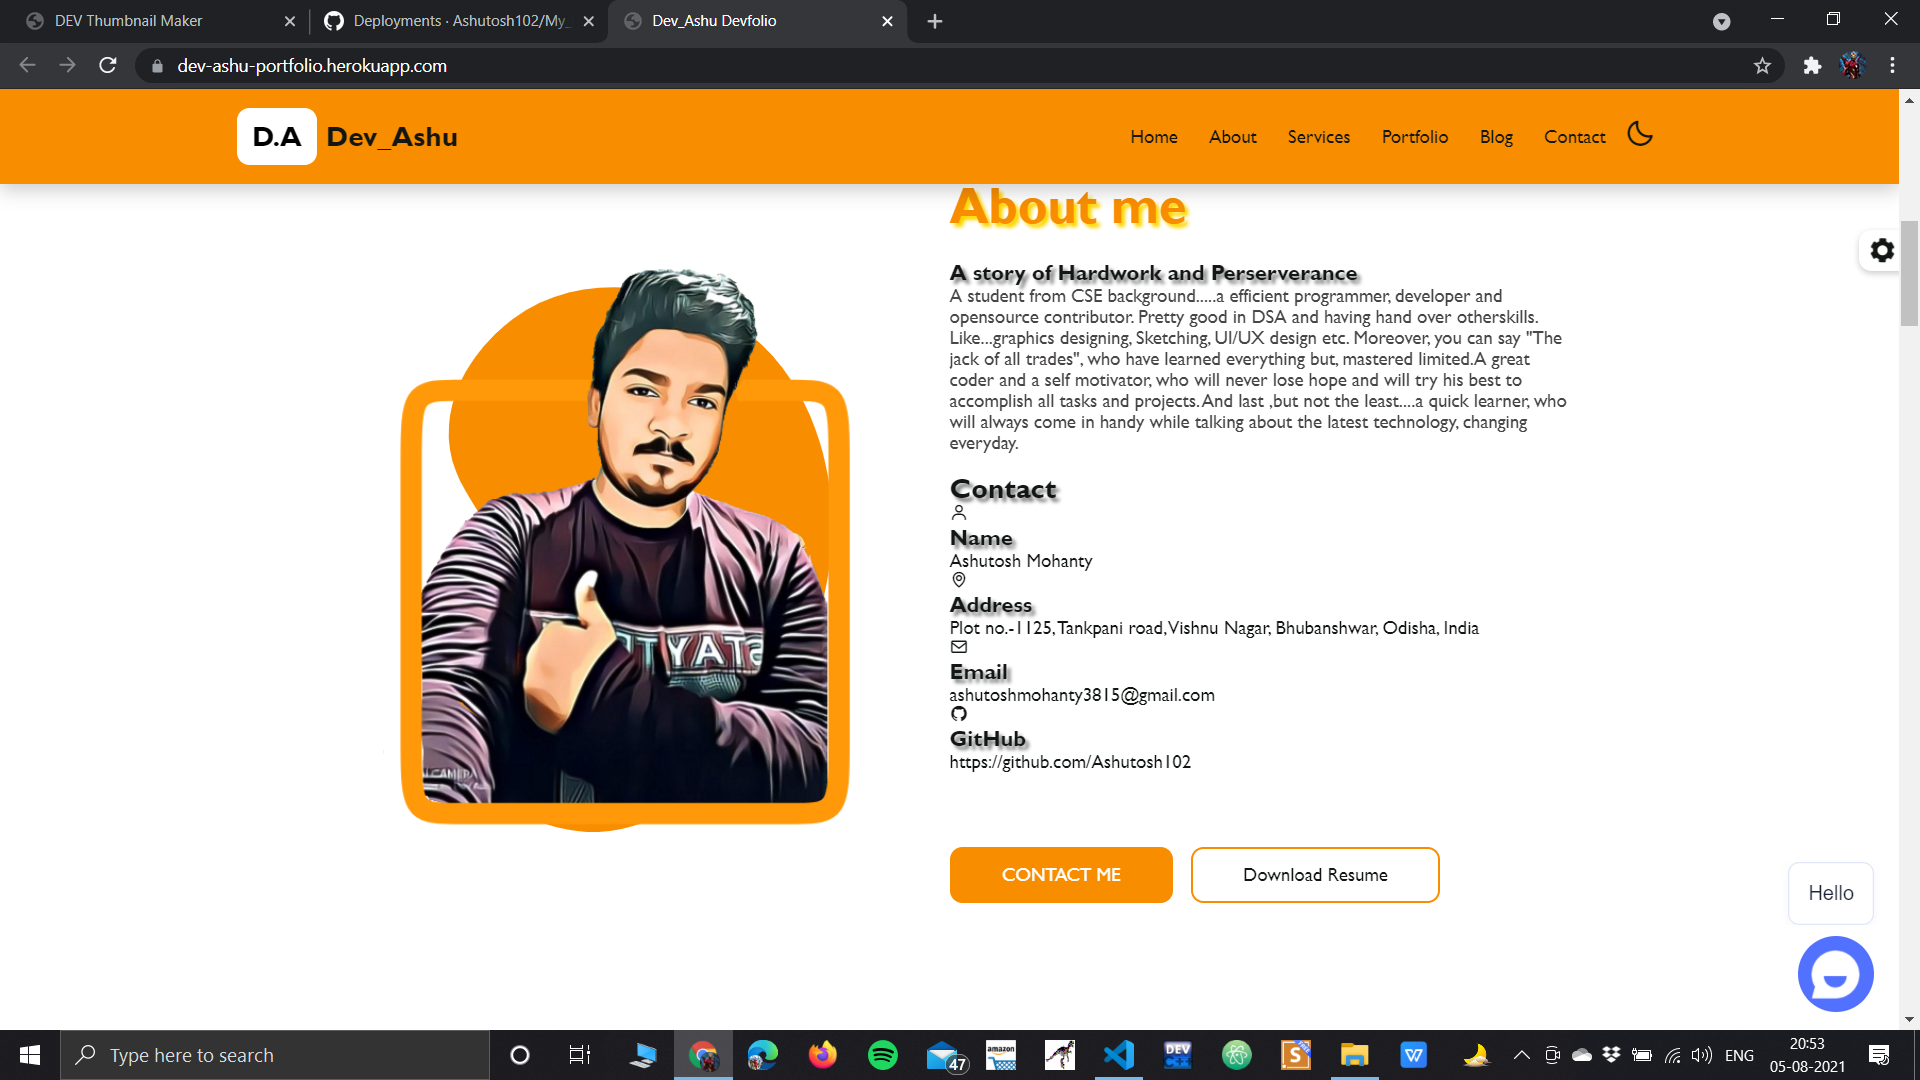Click the CONTACT ME button

pyautogui.click(x=1060, y=874)
